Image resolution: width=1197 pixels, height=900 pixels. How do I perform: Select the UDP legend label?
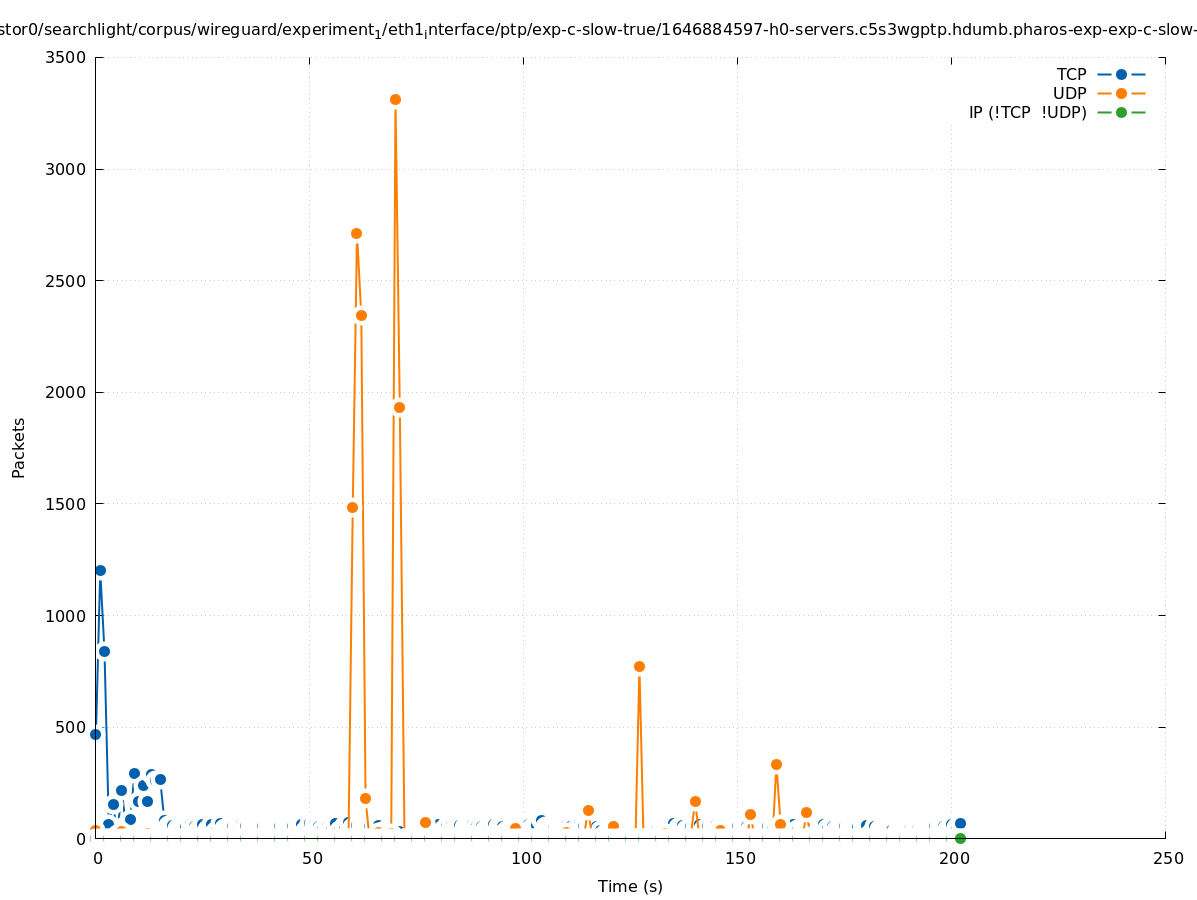tap(1069, 93)
